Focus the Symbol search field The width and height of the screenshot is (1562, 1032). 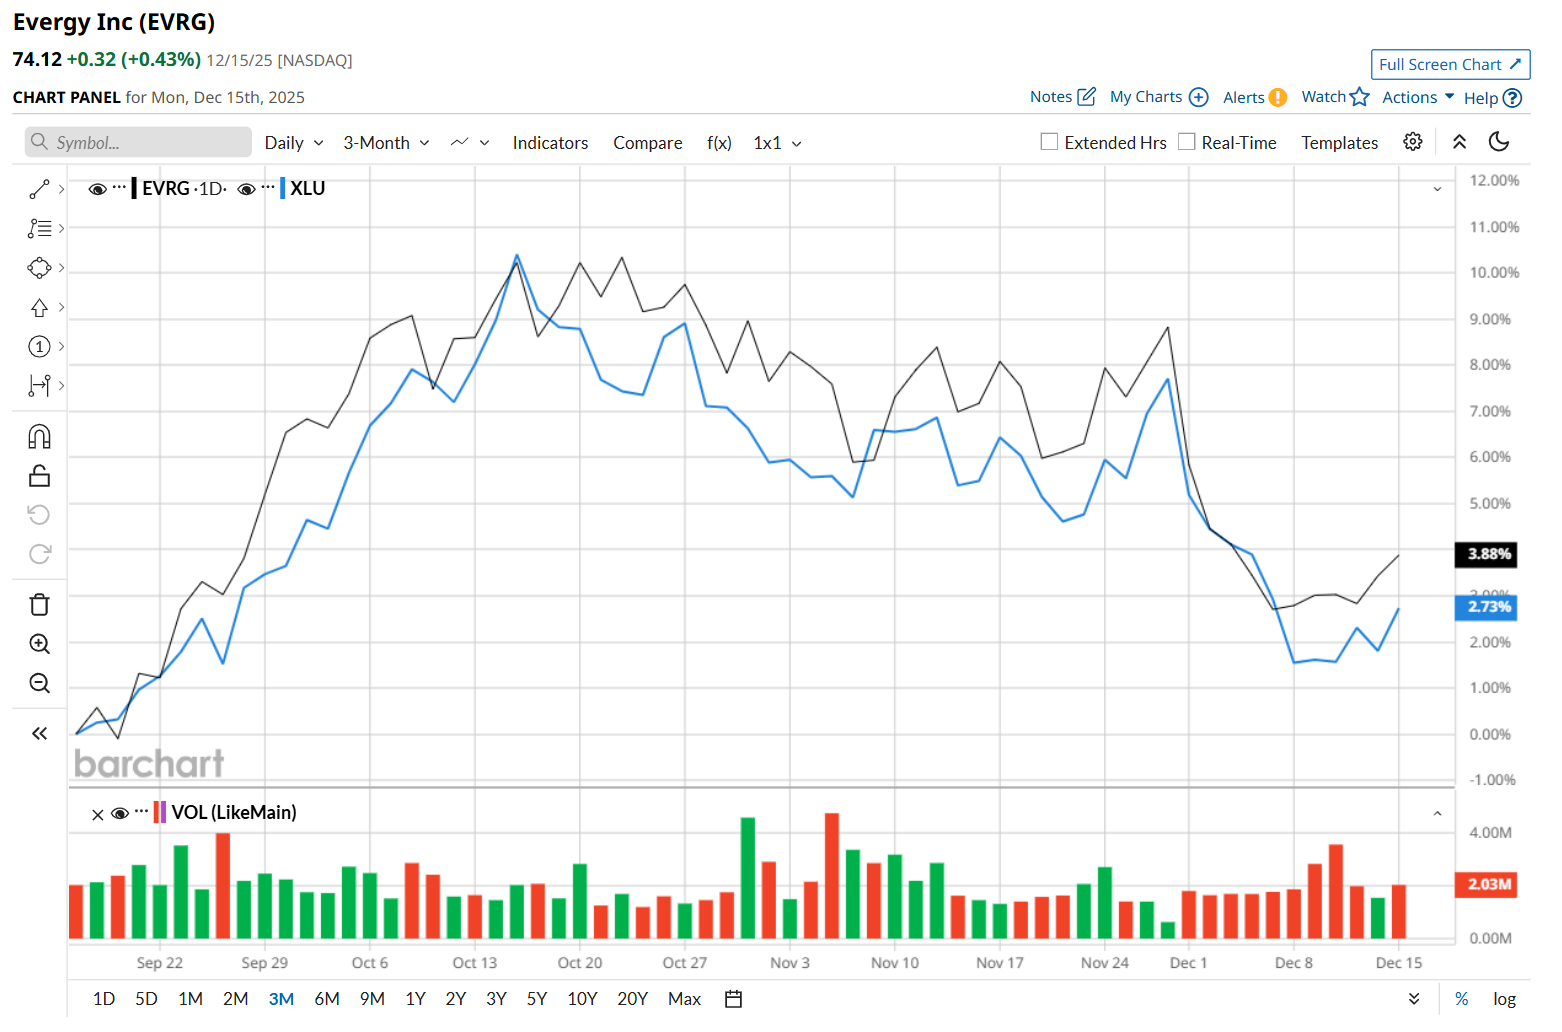point(138,142)
